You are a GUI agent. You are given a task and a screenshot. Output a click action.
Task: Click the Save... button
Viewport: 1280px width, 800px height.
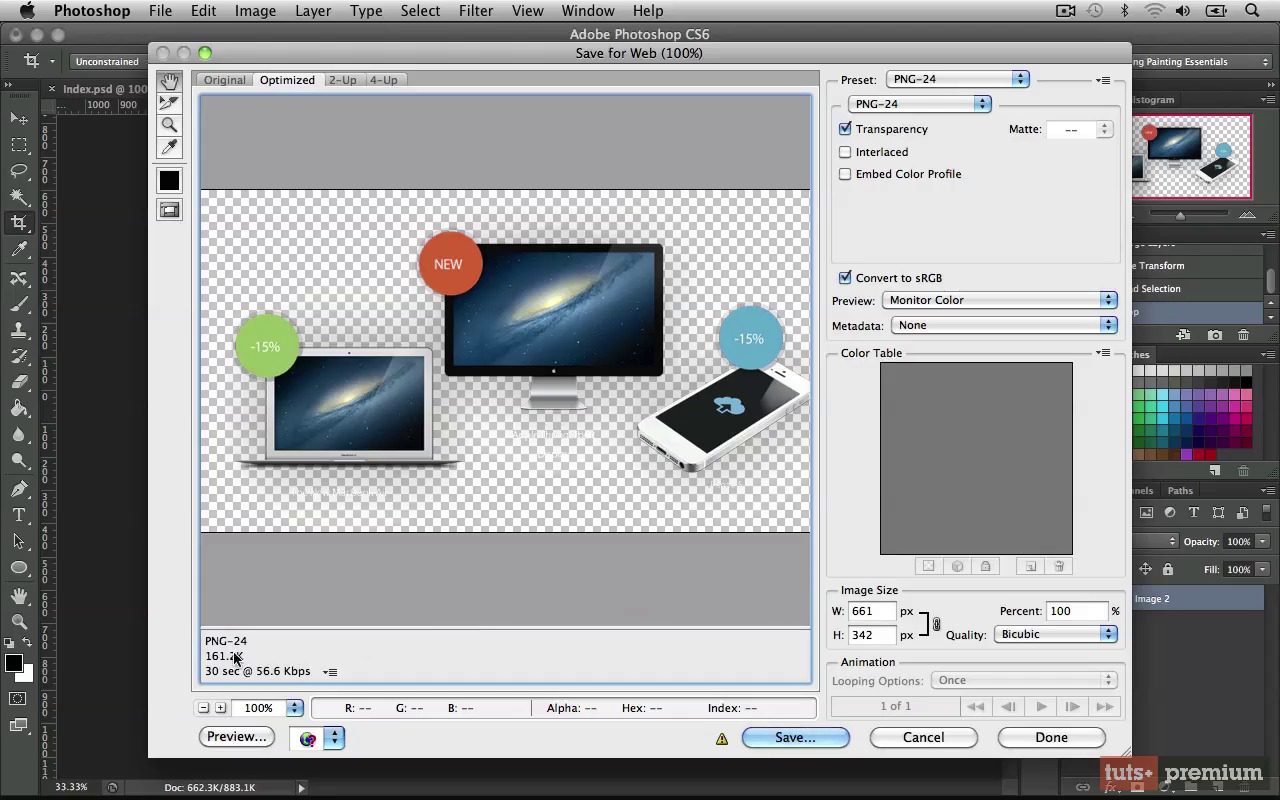coord(796,738)
